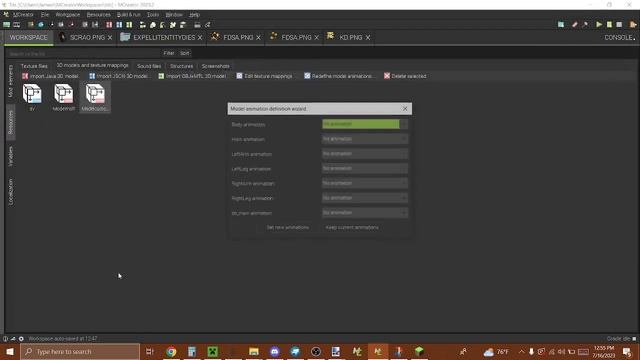This screenshot has height=360, width=640.
Task: Open the Tools menu
Action: click(x=153, y=15)
